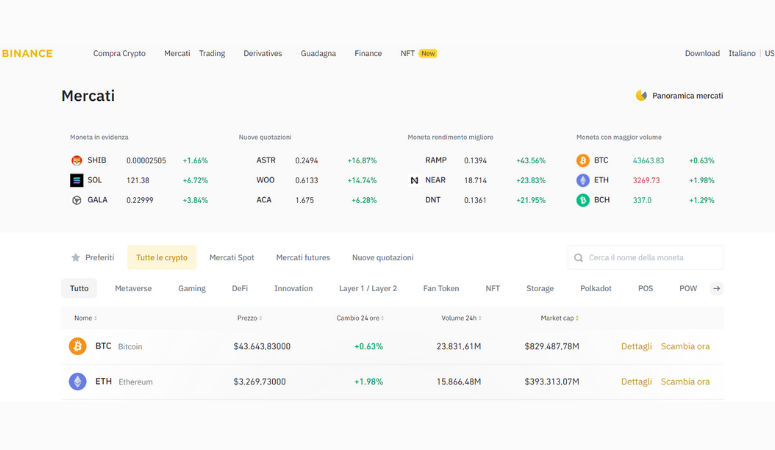Screen dimensions: 775x450
Task: Filter by Innovation category
Action: pyautogui.click(x=294, y=288)
